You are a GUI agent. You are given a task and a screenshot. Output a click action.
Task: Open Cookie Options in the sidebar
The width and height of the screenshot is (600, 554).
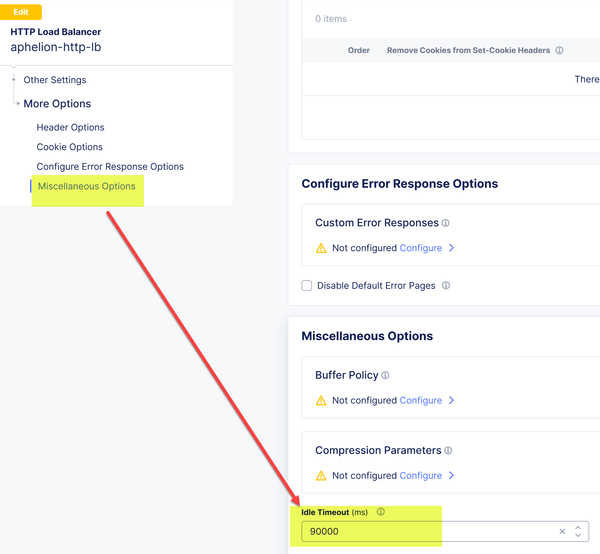(x=70, y=147)
